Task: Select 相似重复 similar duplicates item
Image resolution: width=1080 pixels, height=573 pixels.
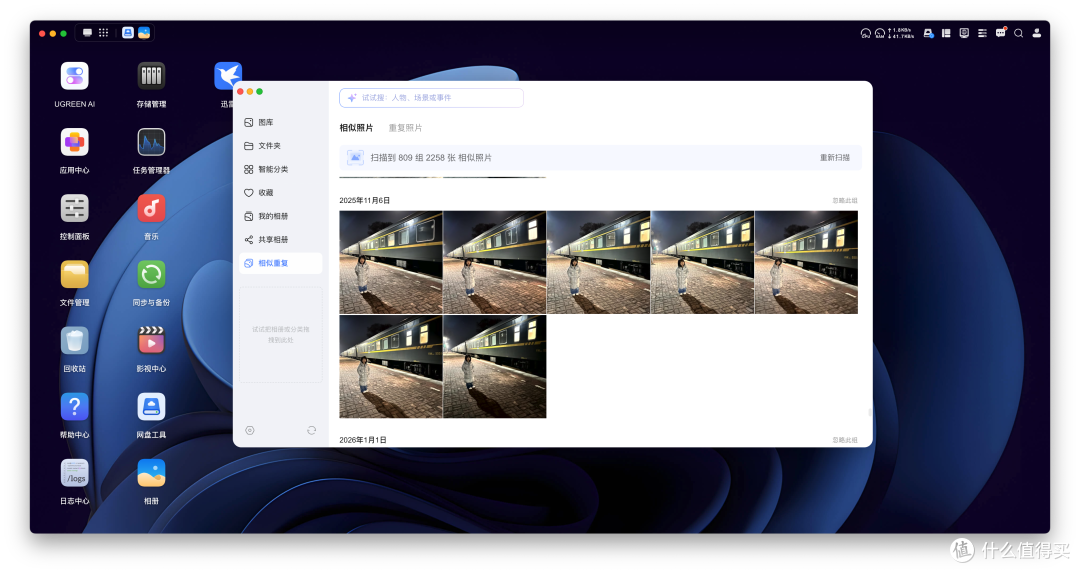Action: (280, 263)
